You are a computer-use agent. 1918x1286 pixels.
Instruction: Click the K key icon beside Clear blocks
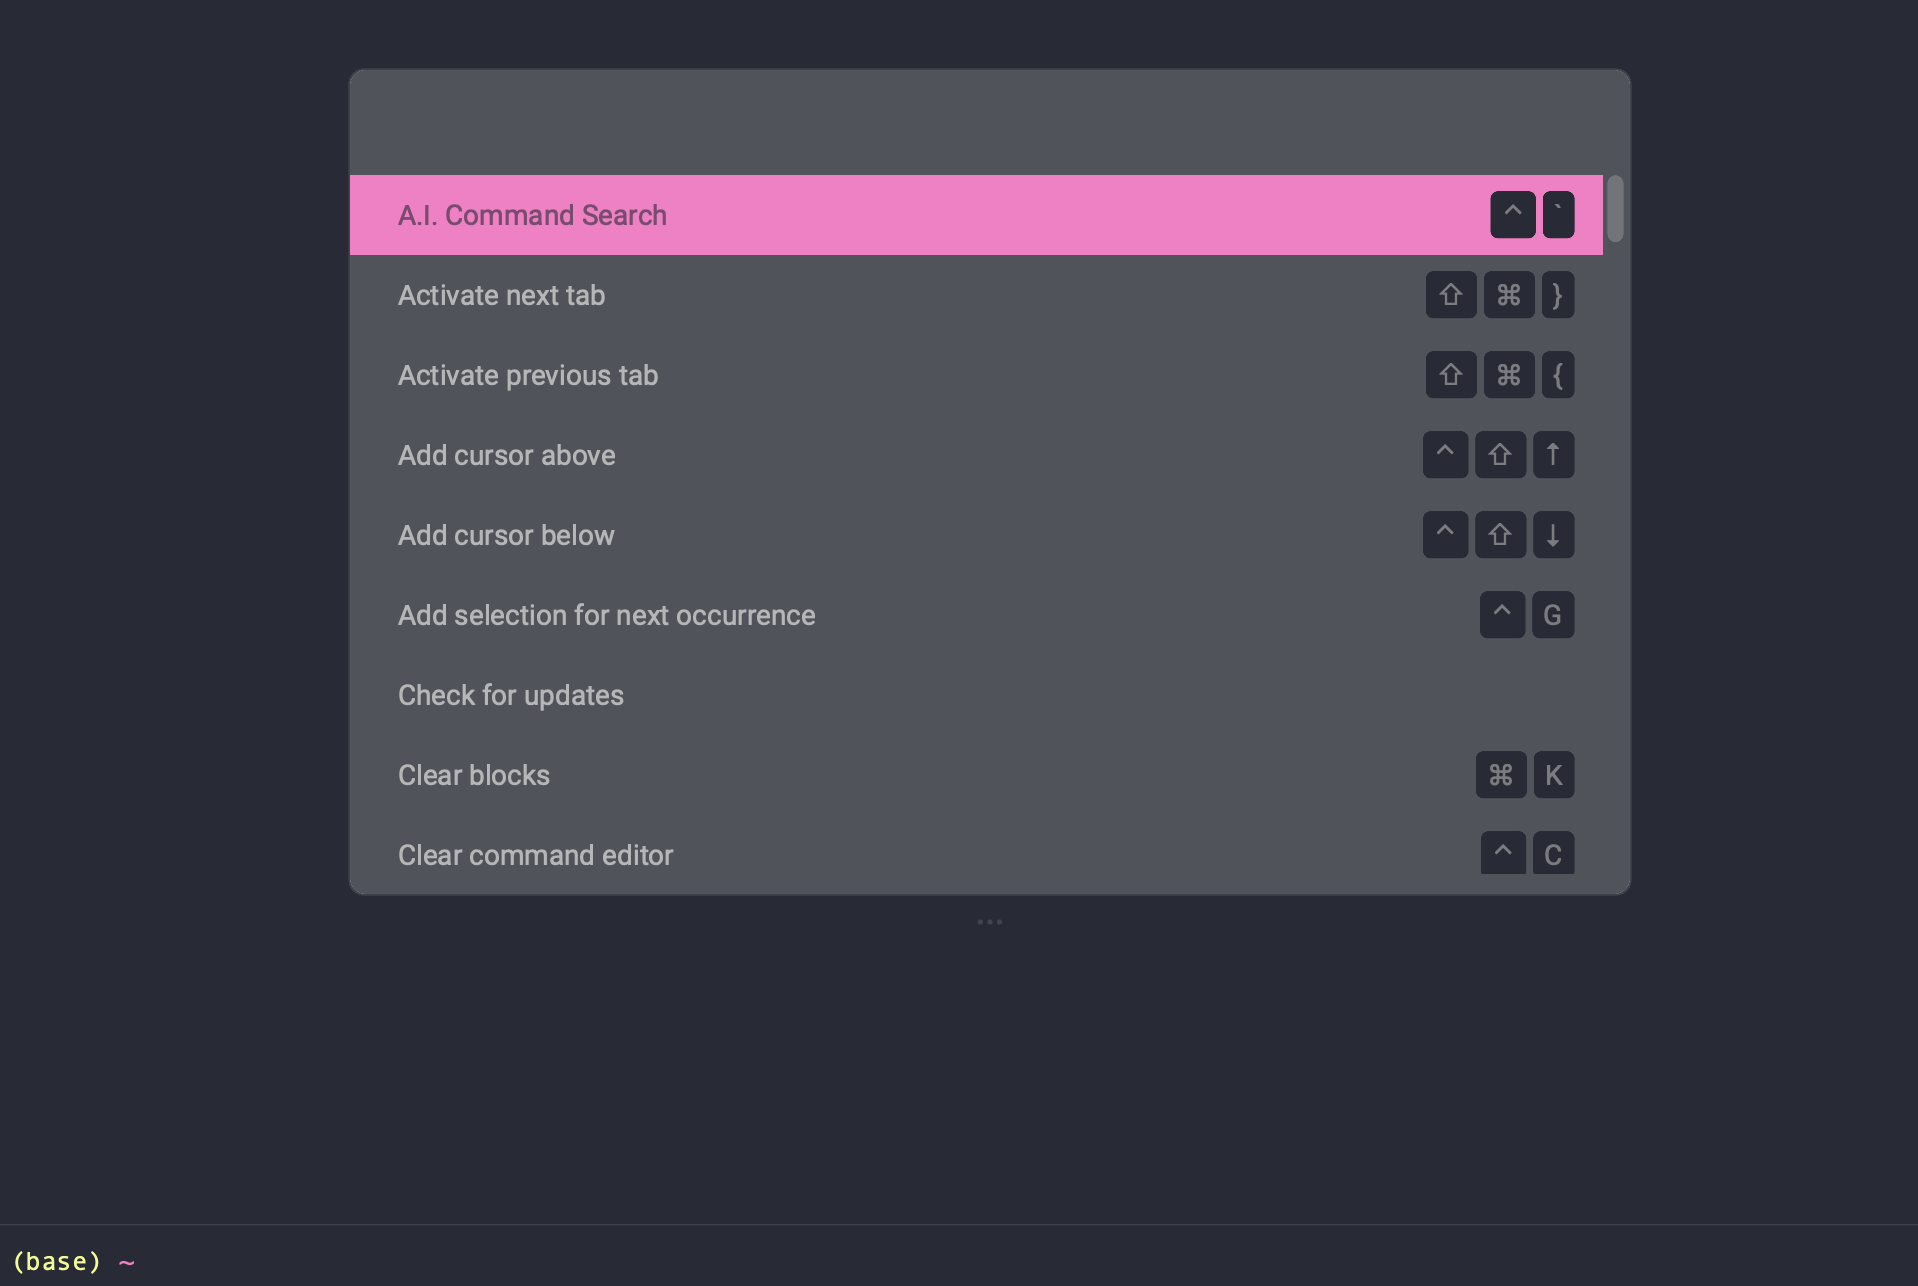pos(1553,775)
